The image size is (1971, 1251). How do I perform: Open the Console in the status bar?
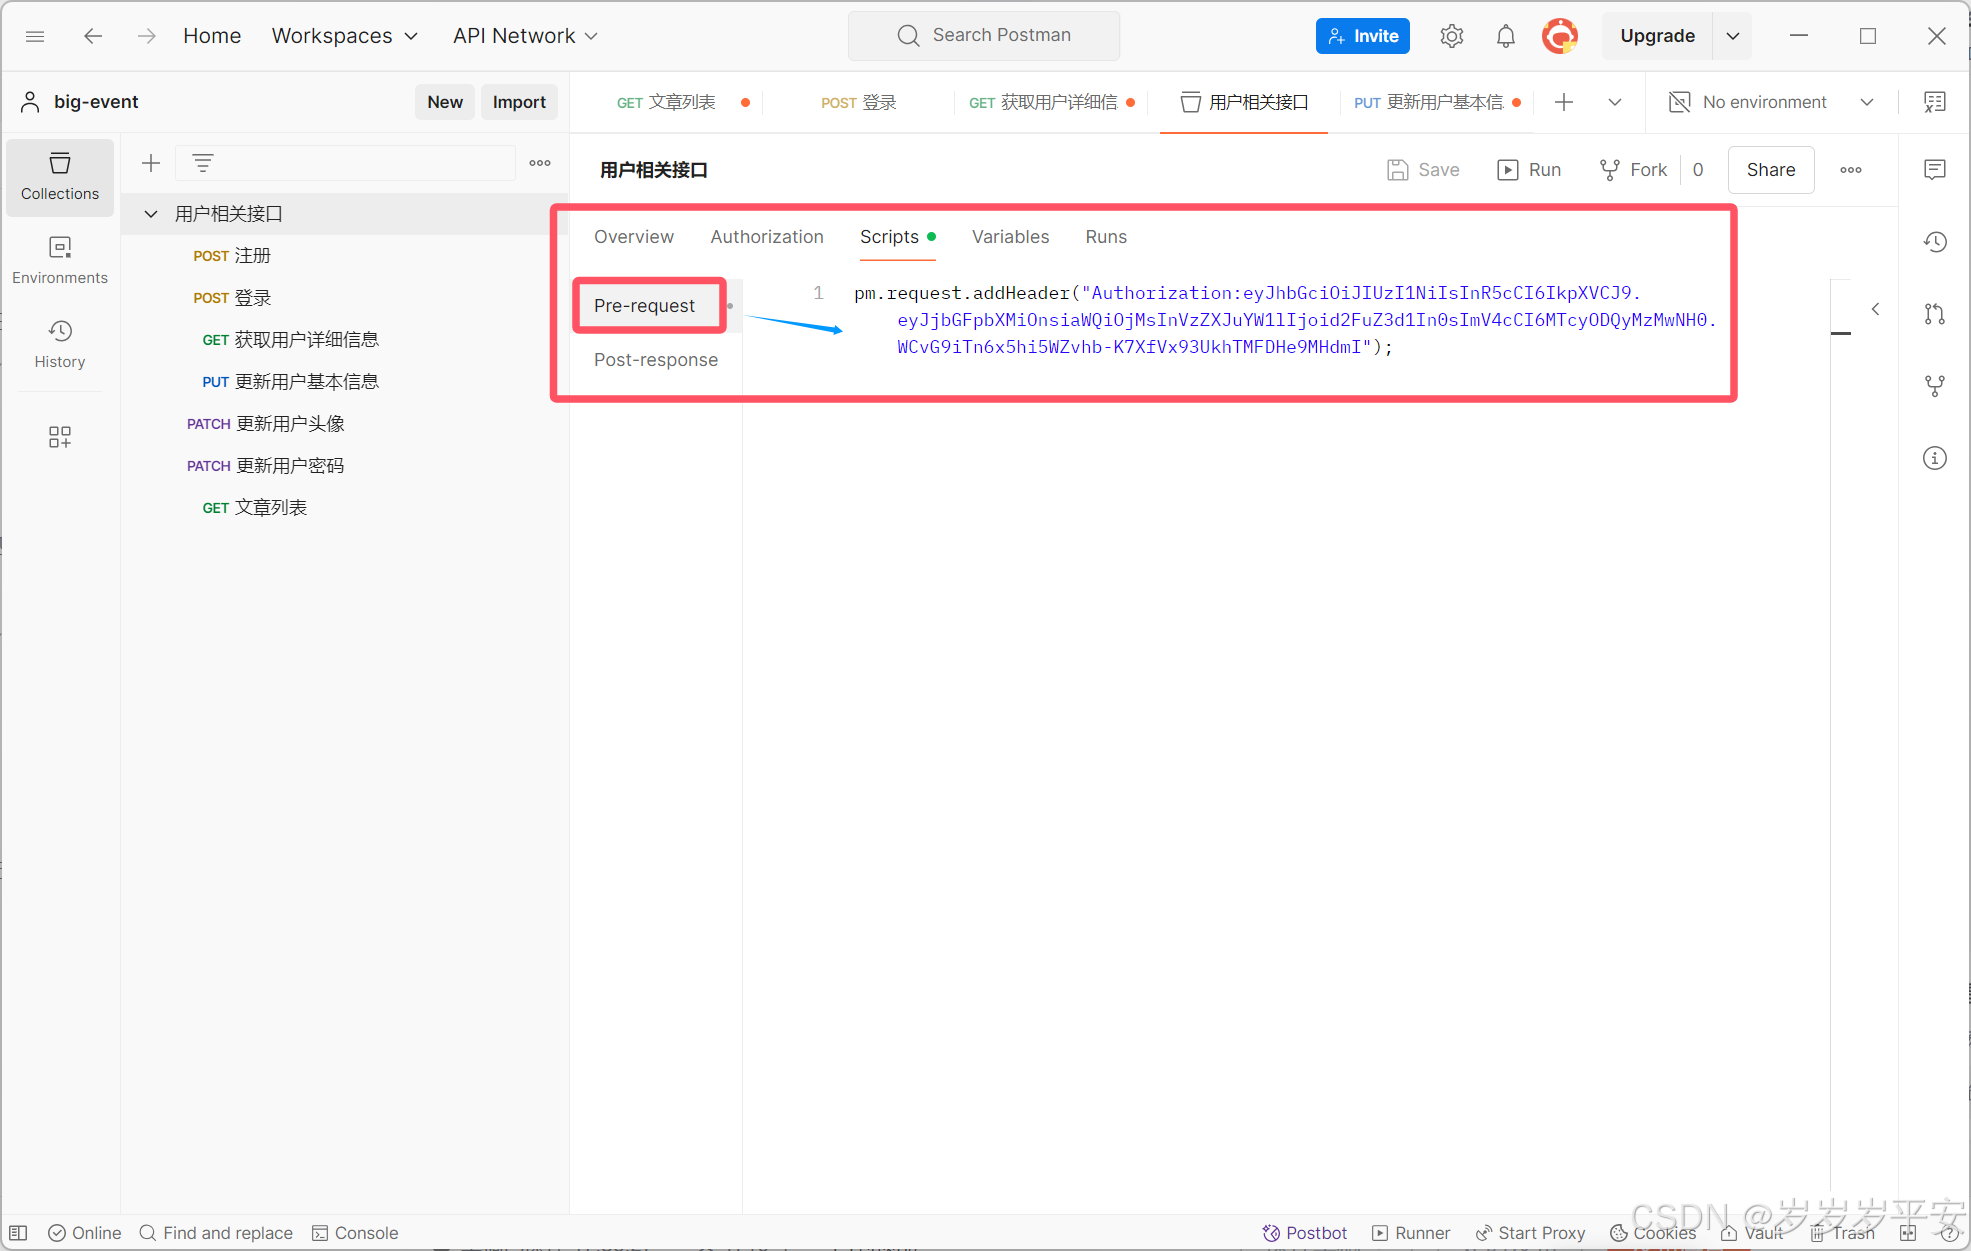[355, 1233]
